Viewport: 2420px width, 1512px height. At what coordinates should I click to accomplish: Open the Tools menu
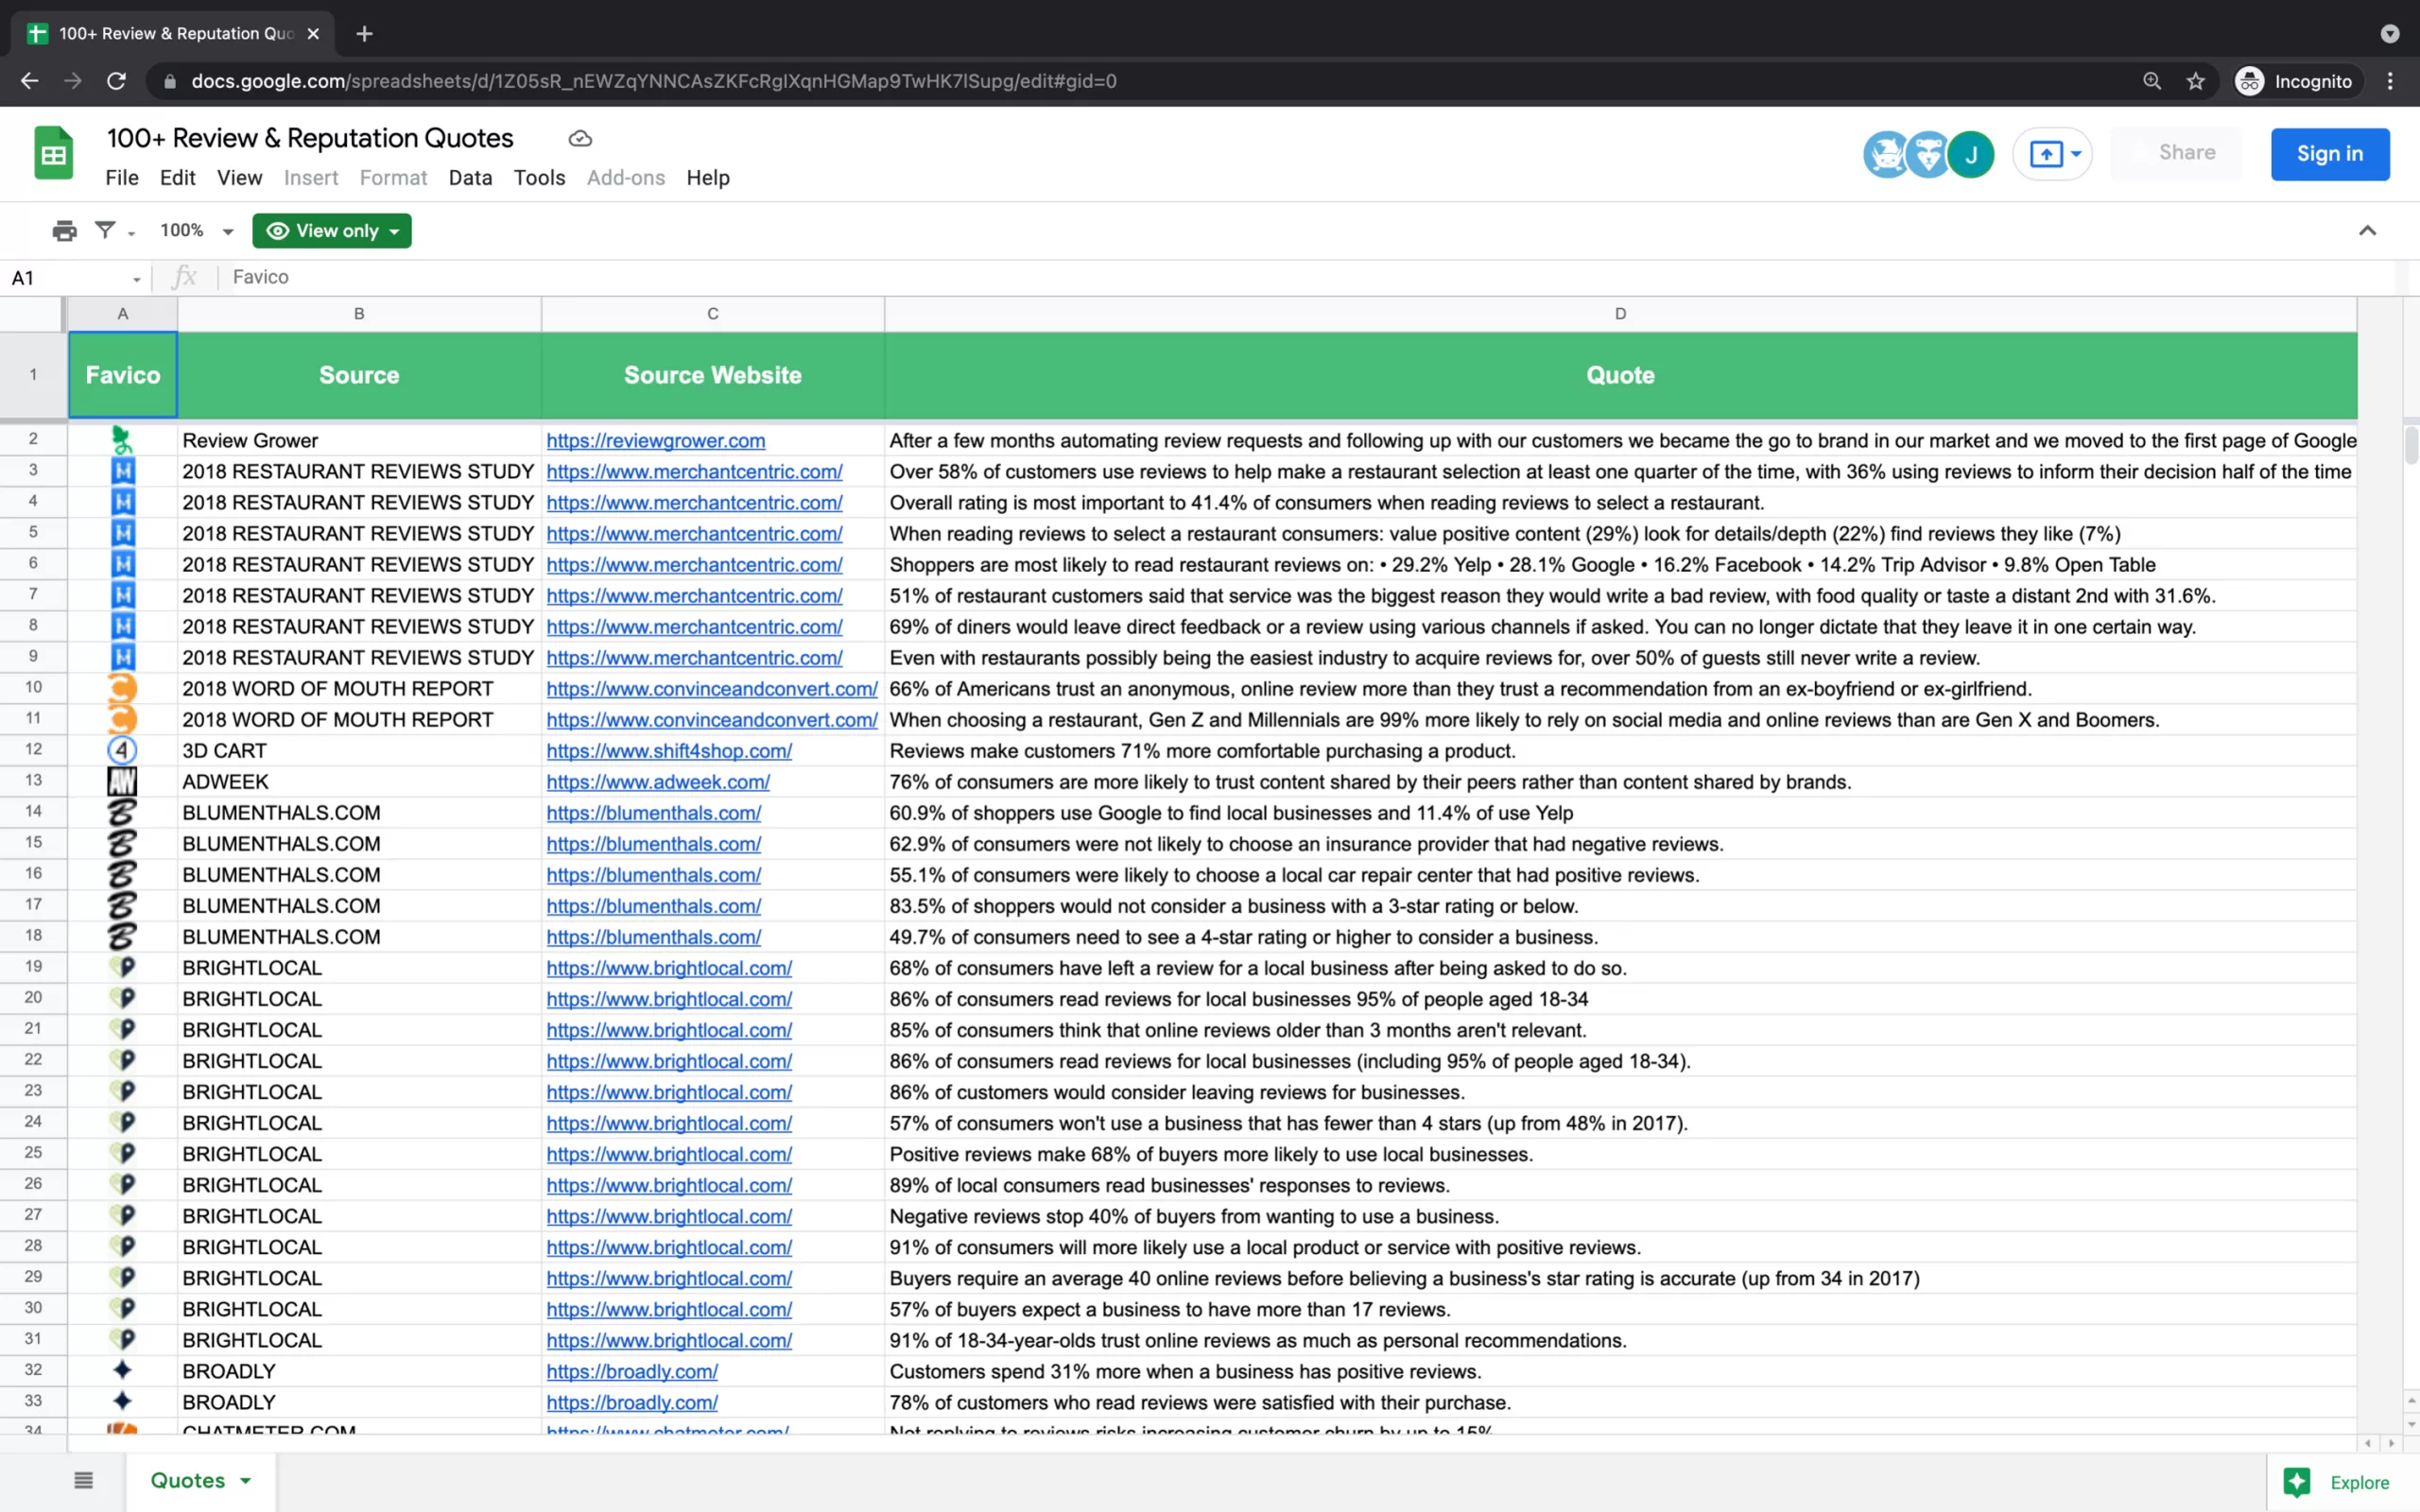539,178
